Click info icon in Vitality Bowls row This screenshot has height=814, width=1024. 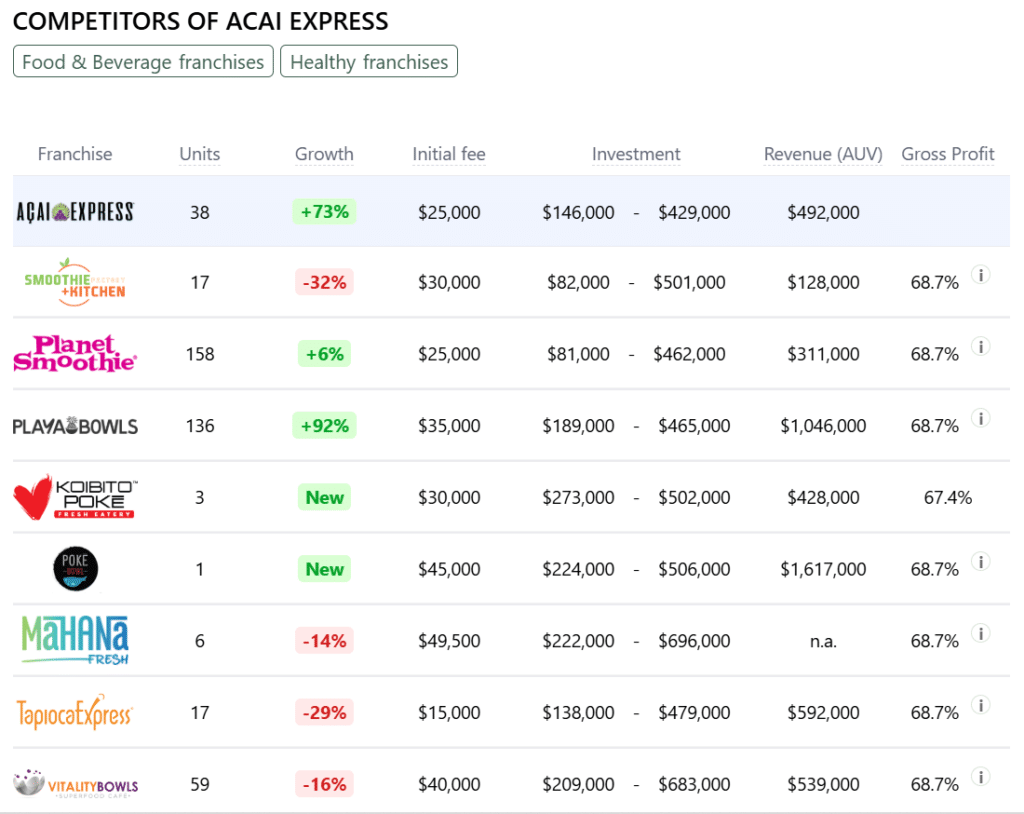[x=980, y=776]
